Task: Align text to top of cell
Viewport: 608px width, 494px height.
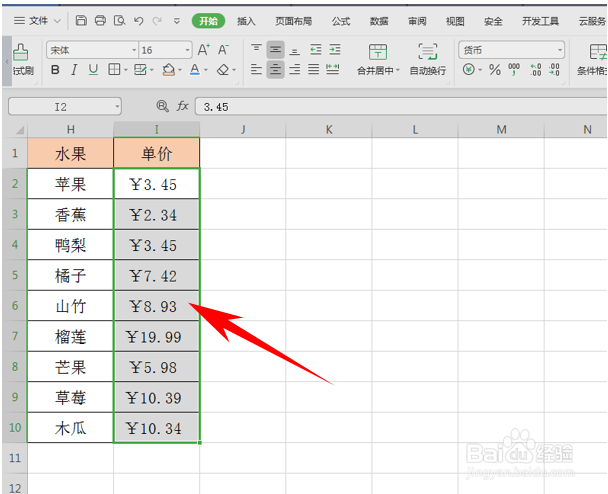Action: click(x=256, y=49)
